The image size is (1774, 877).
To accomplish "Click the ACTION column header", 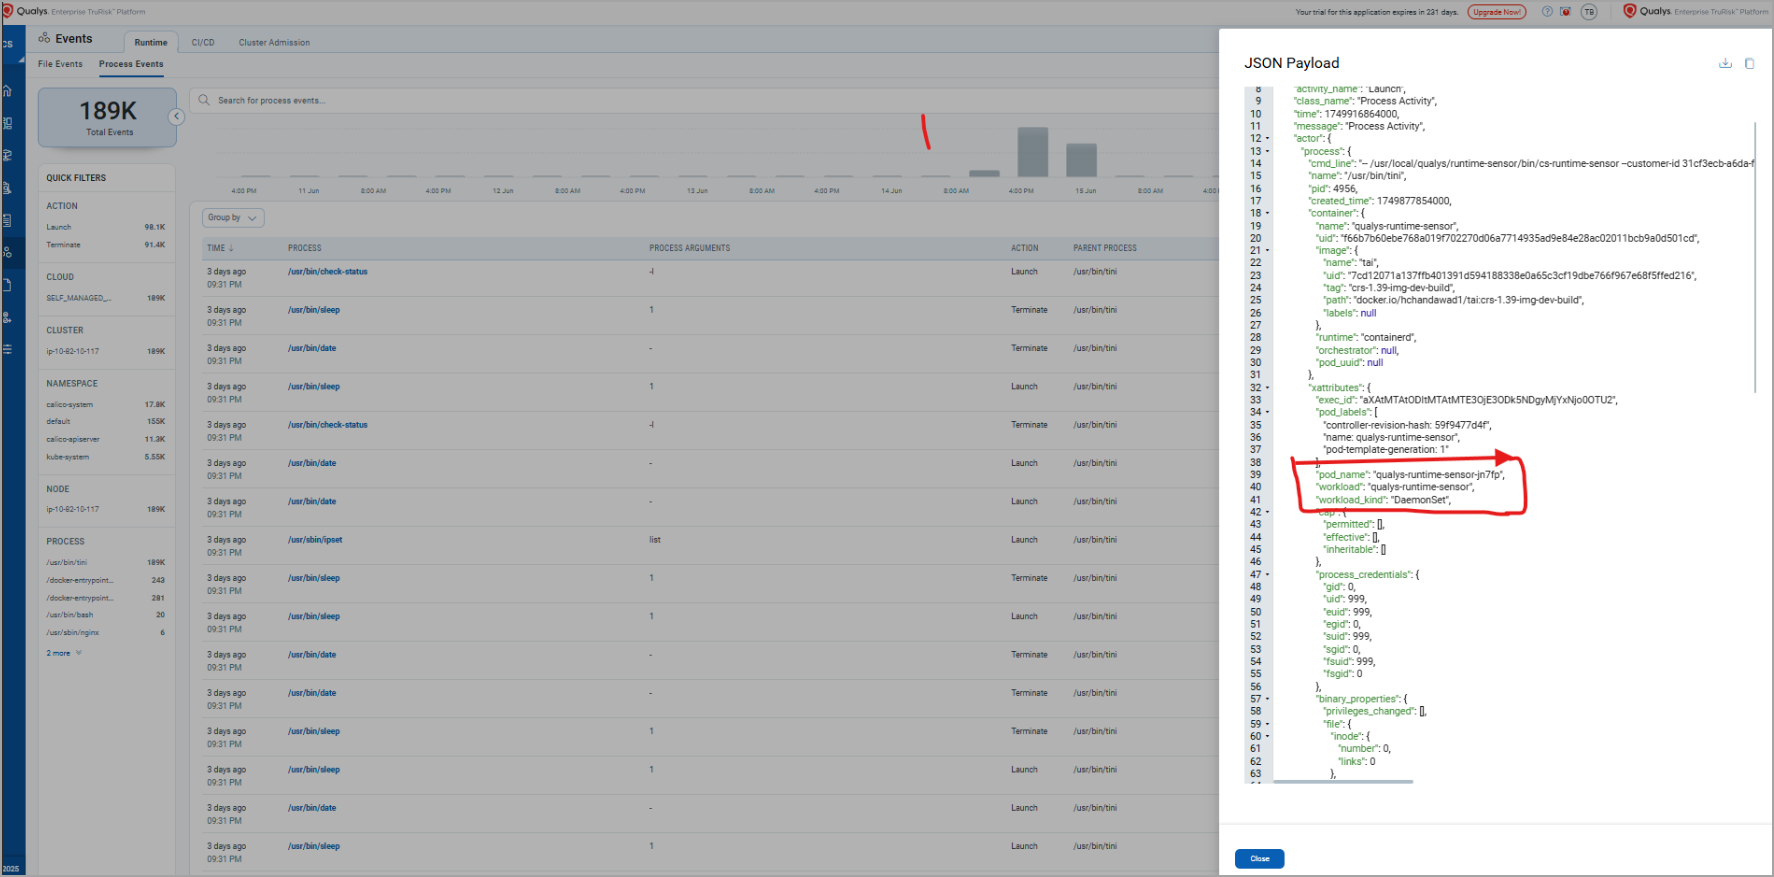I will (1025, 248).
